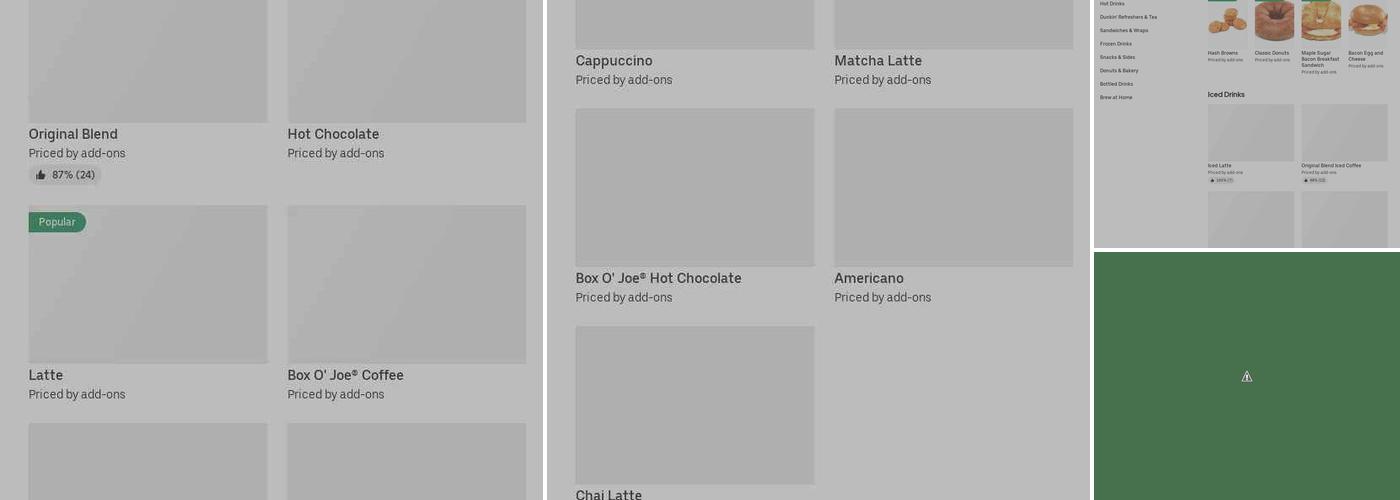Viewport: 1400px width, 500px height.
Task: Open the Latte item title
Action: coord(46,375)
